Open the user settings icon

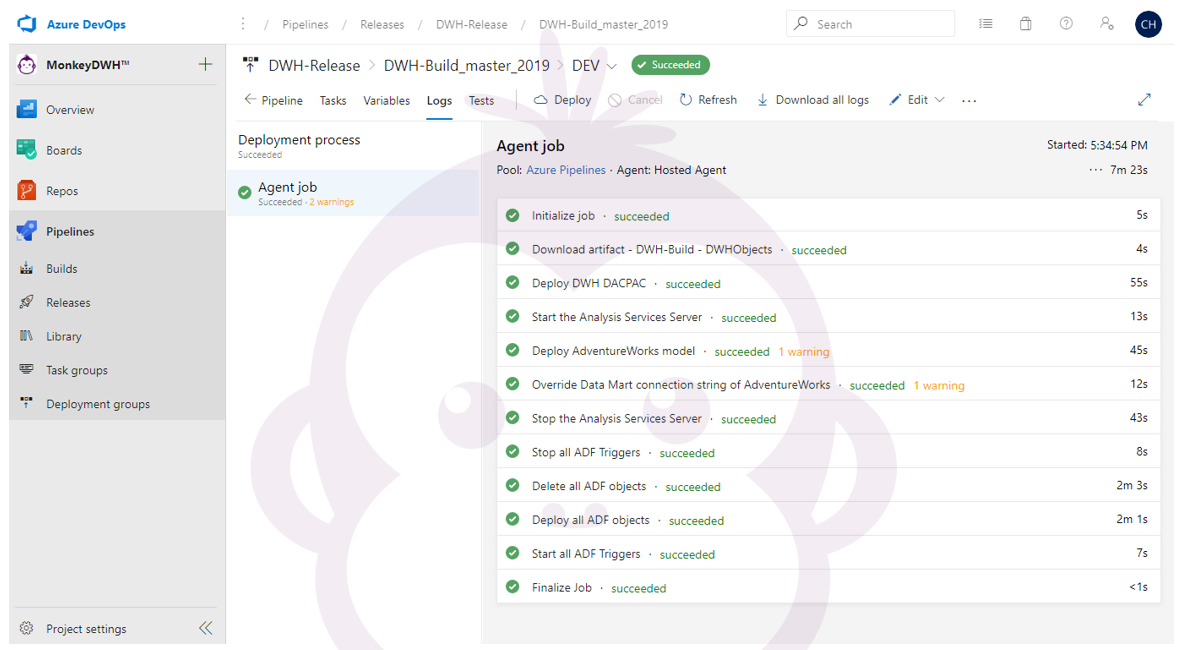(x=1107, y=23)
